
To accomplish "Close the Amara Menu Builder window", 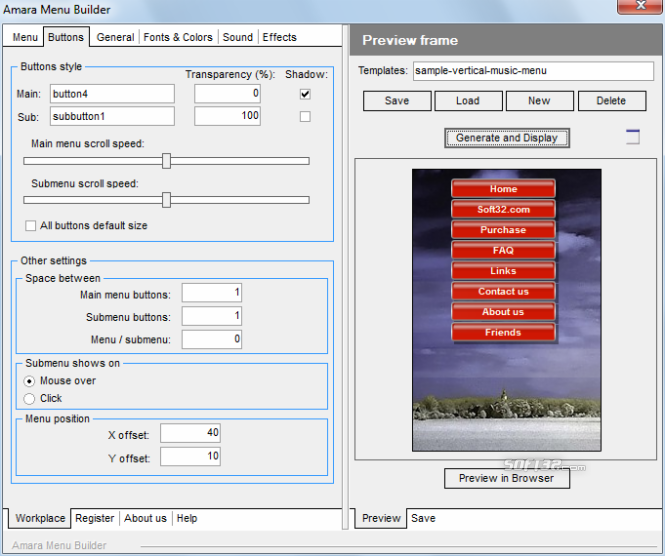I will coord(640,6).
